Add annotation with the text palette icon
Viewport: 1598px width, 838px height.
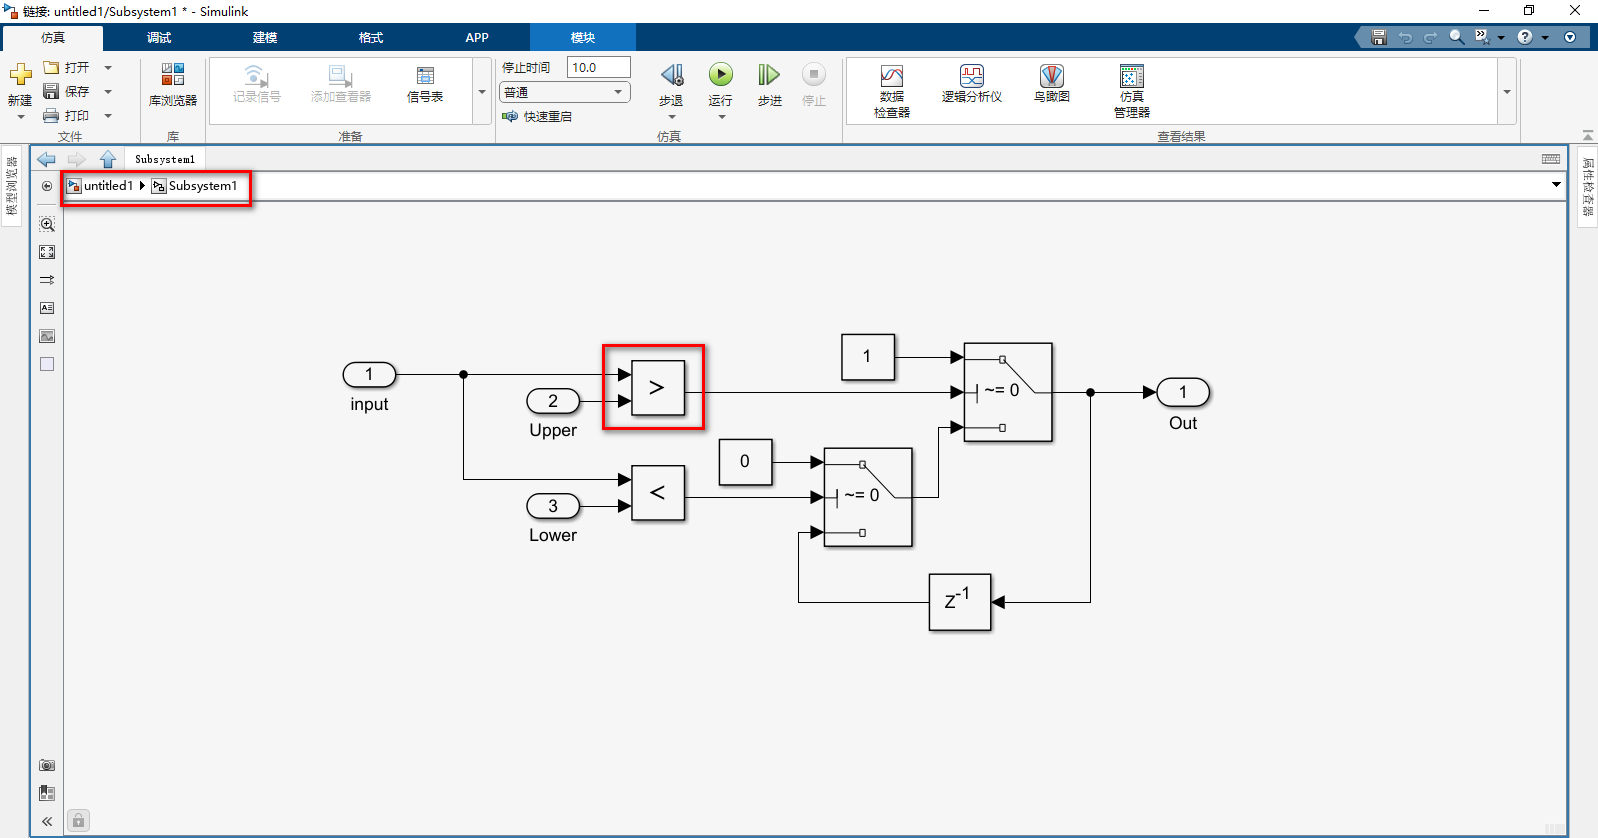point(47,308)
